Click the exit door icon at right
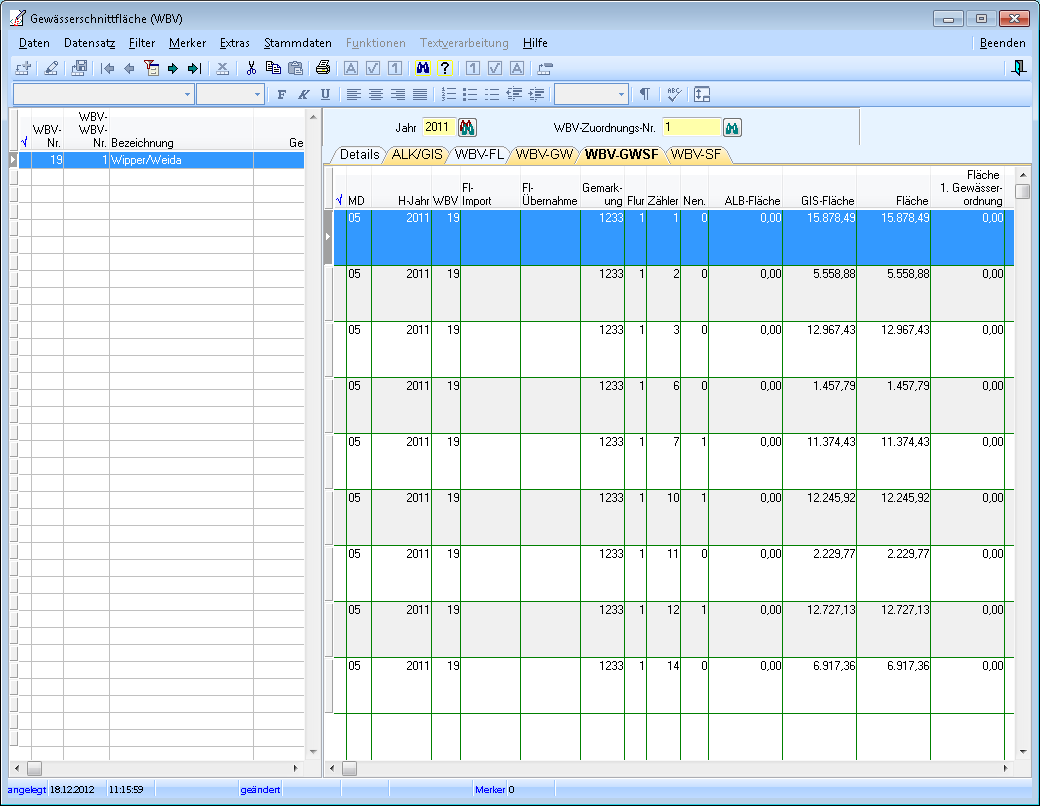Screen dimensions: 1040x806 [x=1019, y=68]
